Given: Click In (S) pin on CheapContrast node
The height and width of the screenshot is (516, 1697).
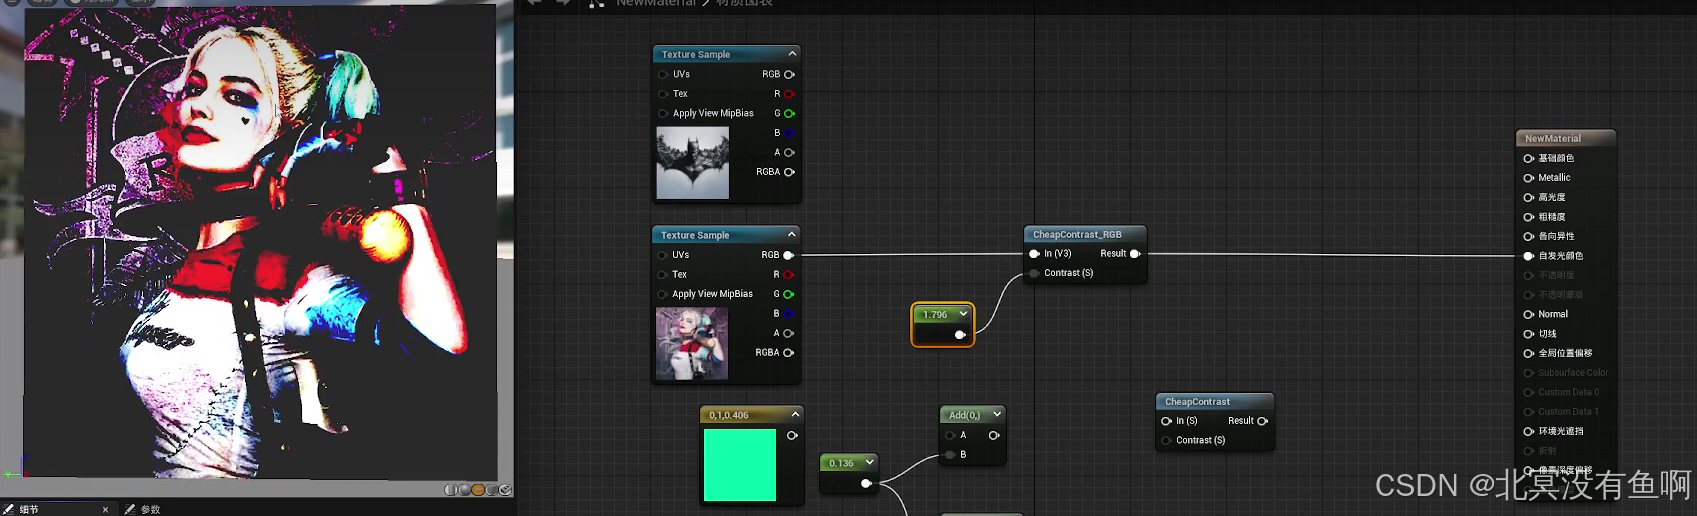Looking at the screenshot, I should coord(1166,421).
